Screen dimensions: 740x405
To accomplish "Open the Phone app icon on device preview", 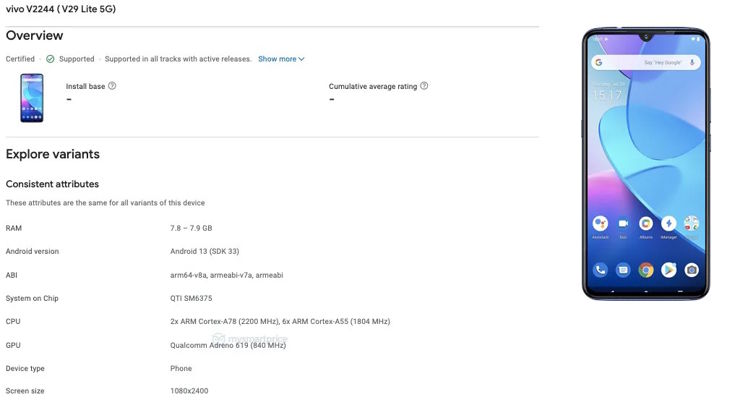I will click(x=600, y=270).
